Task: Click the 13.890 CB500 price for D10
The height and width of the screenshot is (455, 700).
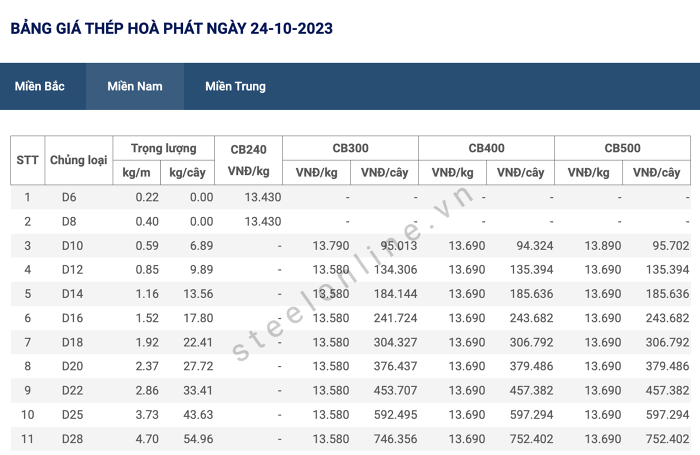Action: tap(603, 246)
